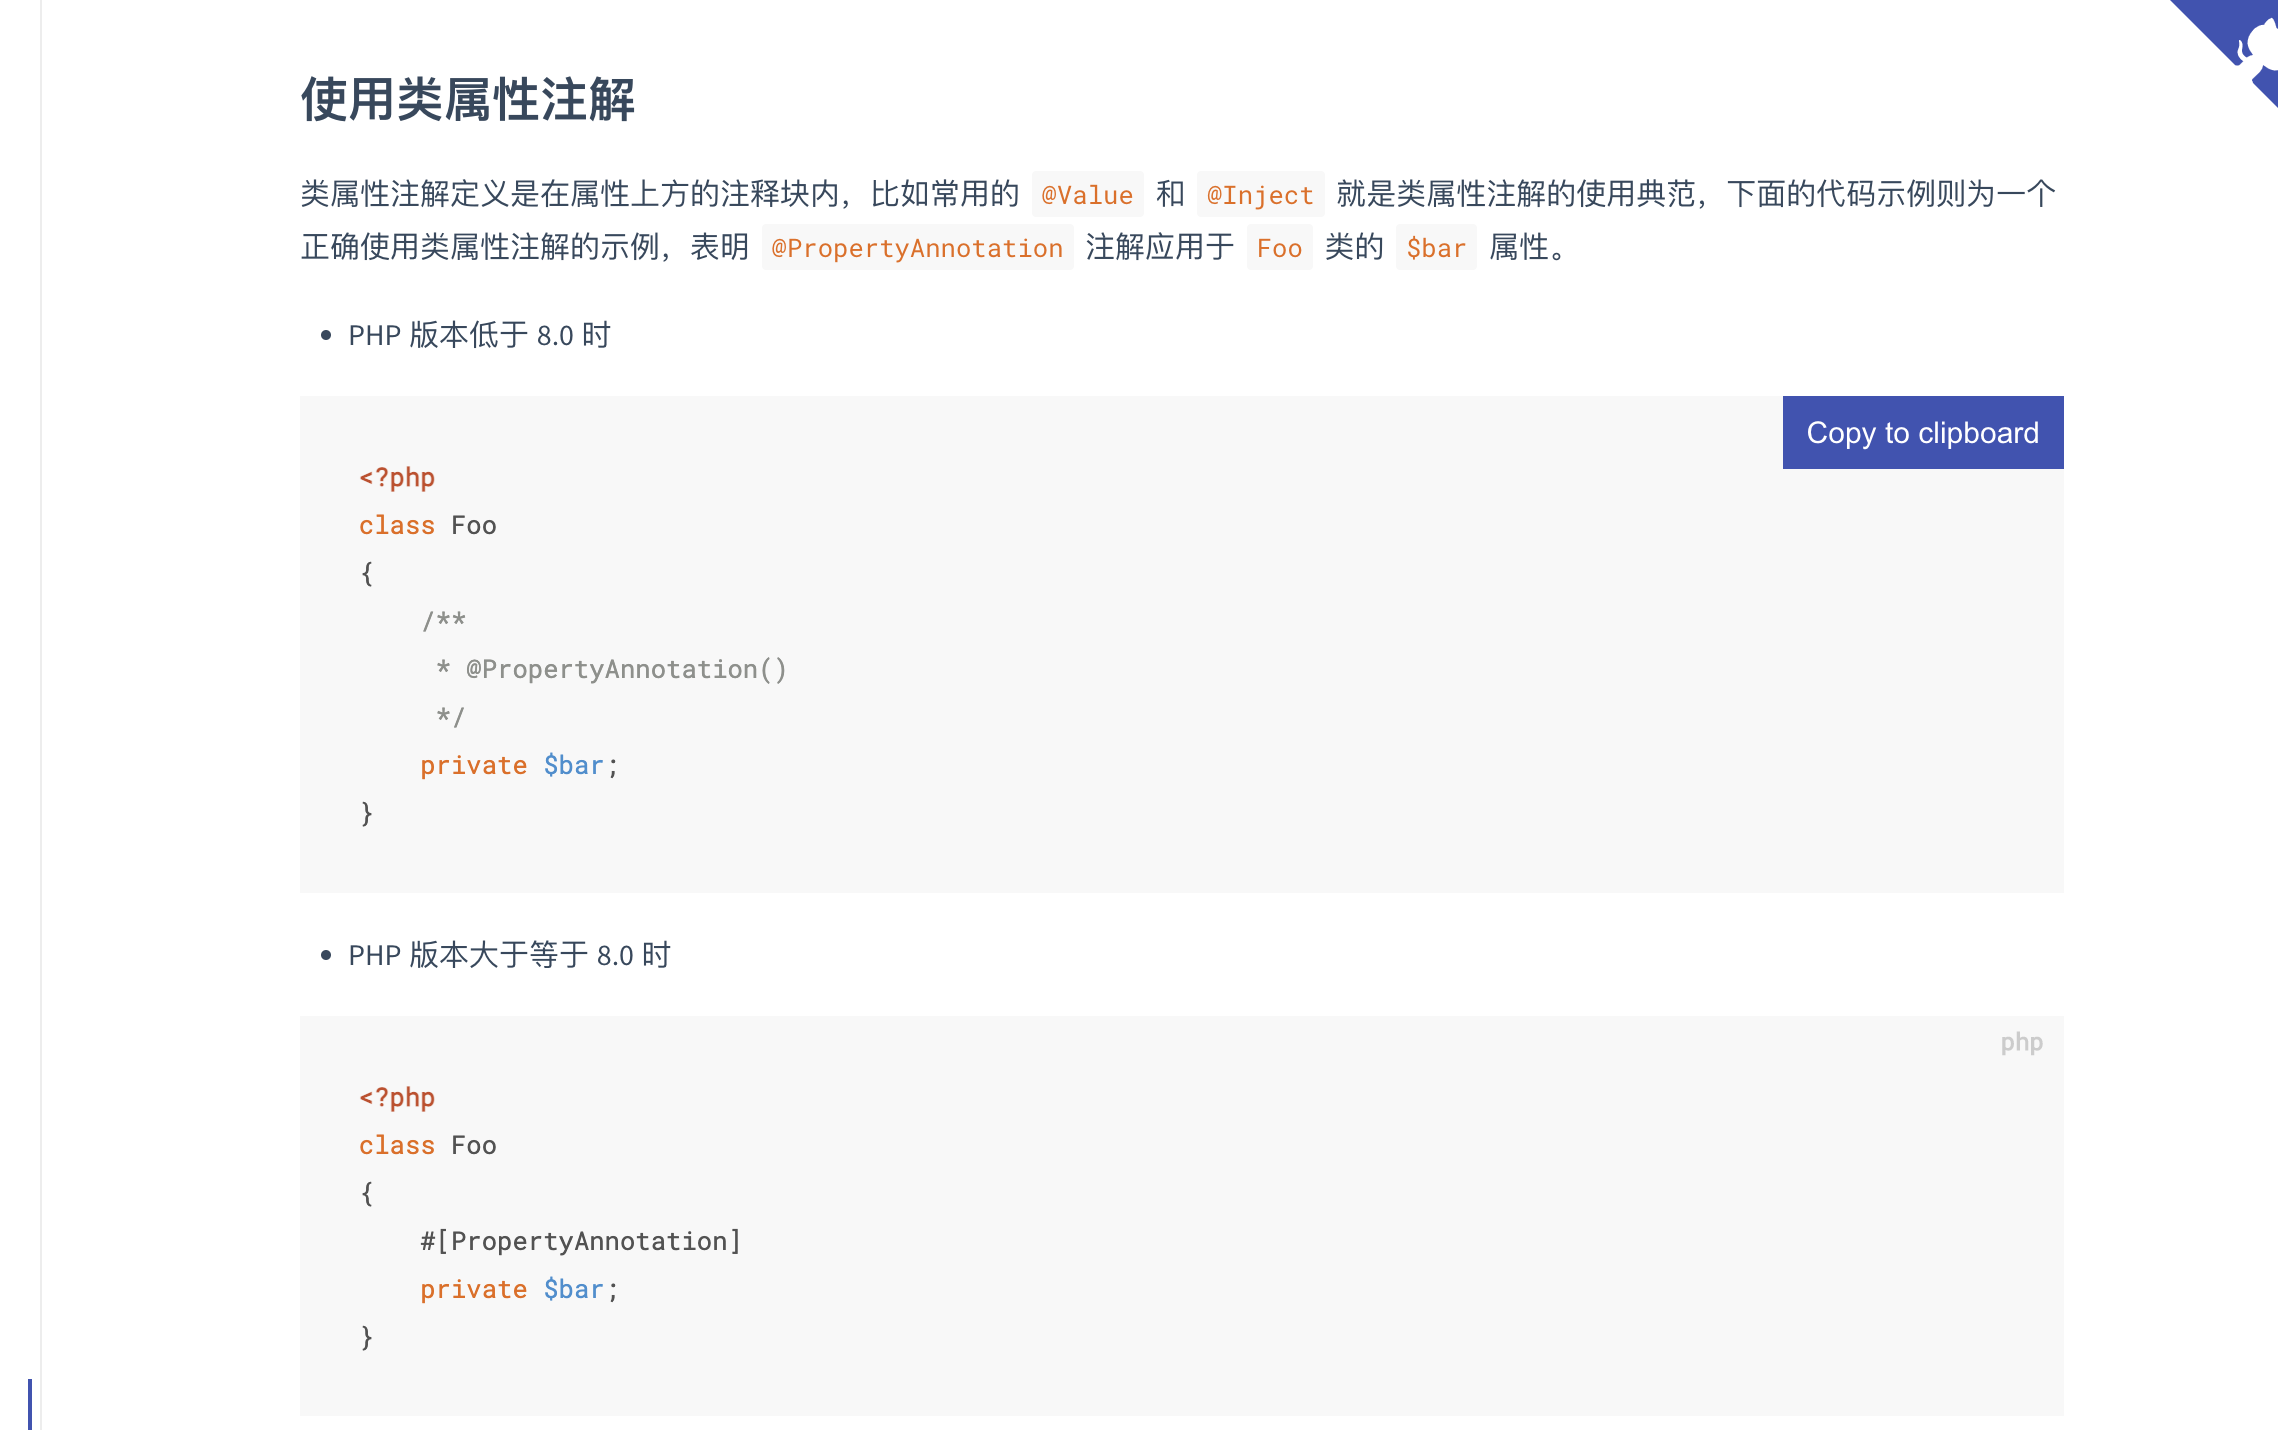Click the Copy to clipboard button
Image resolution: width=2278 pixels, height=1430 pixels.
[1921, 432]
